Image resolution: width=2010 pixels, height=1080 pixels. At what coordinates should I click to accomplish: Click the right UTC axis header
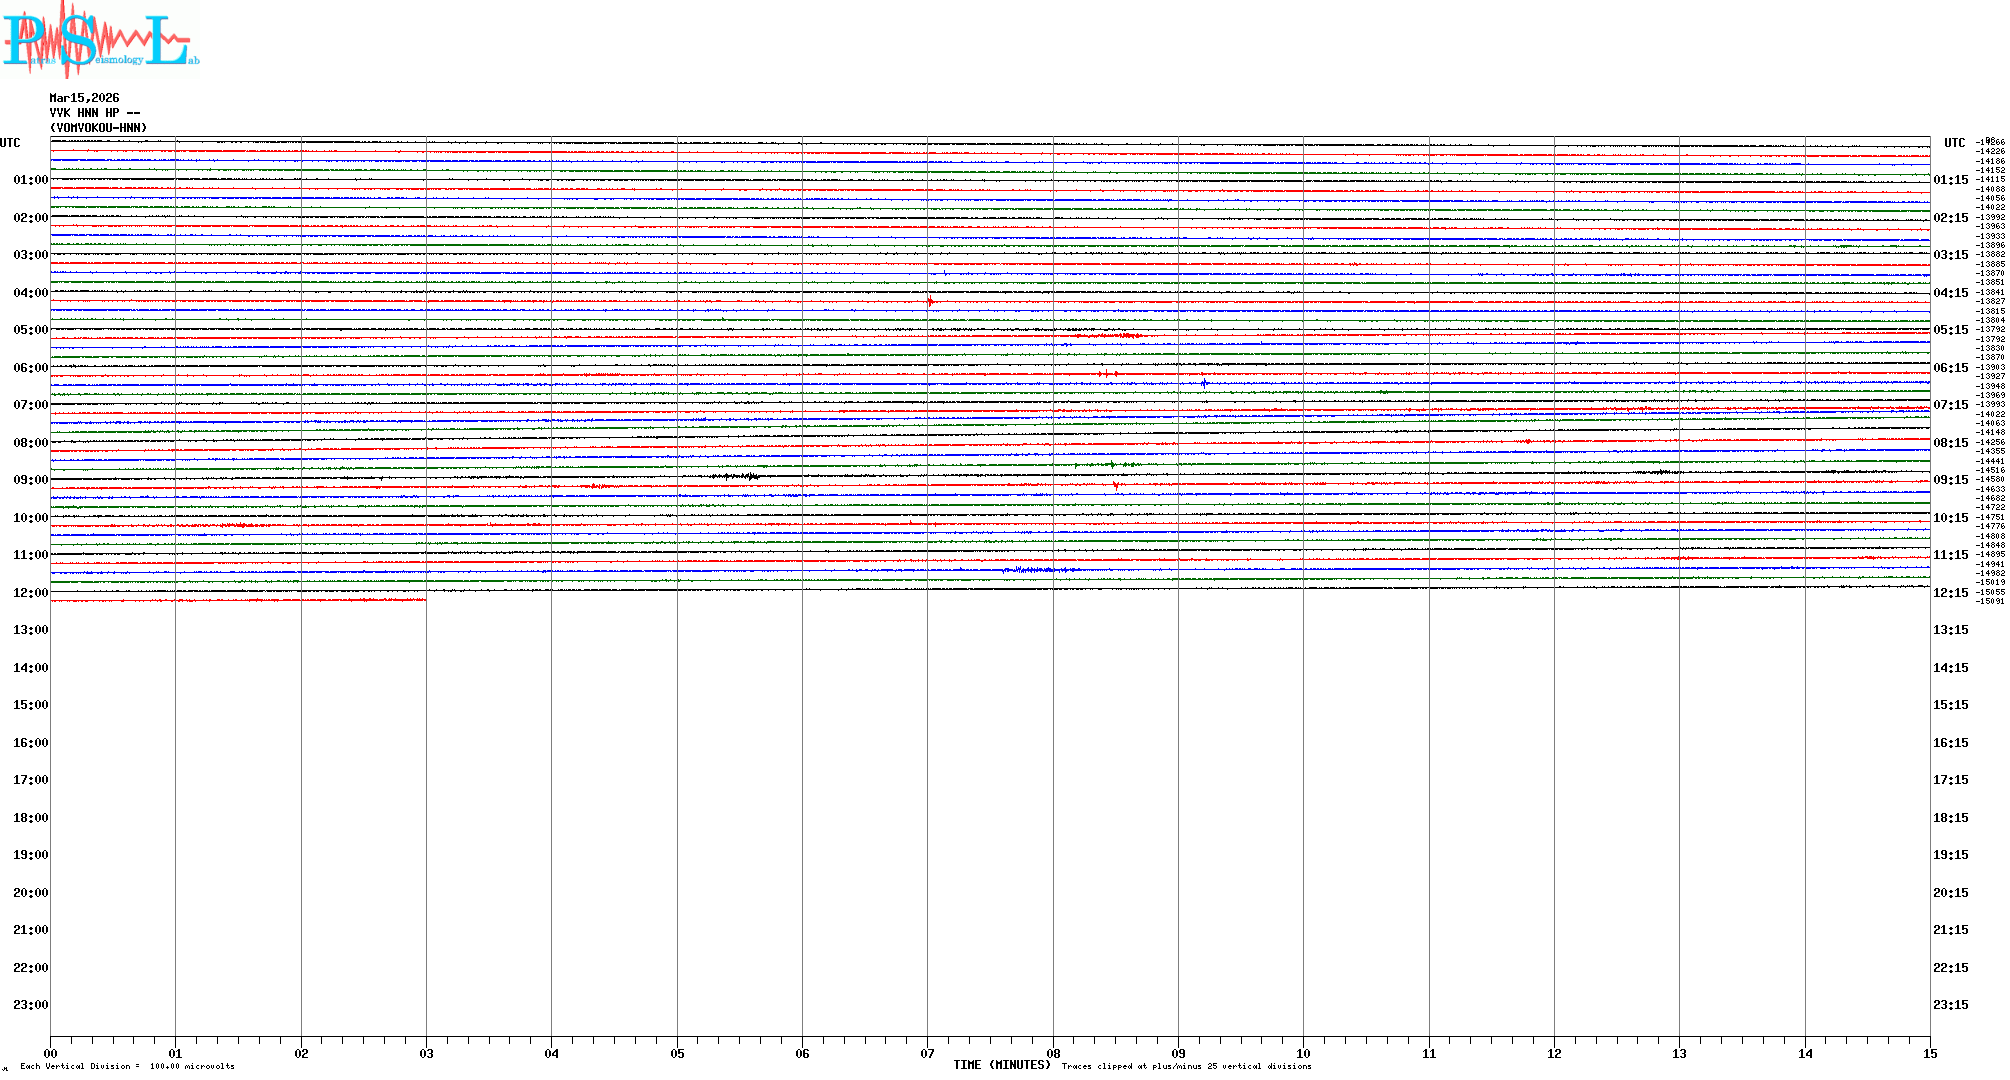tap(1954, 143)
